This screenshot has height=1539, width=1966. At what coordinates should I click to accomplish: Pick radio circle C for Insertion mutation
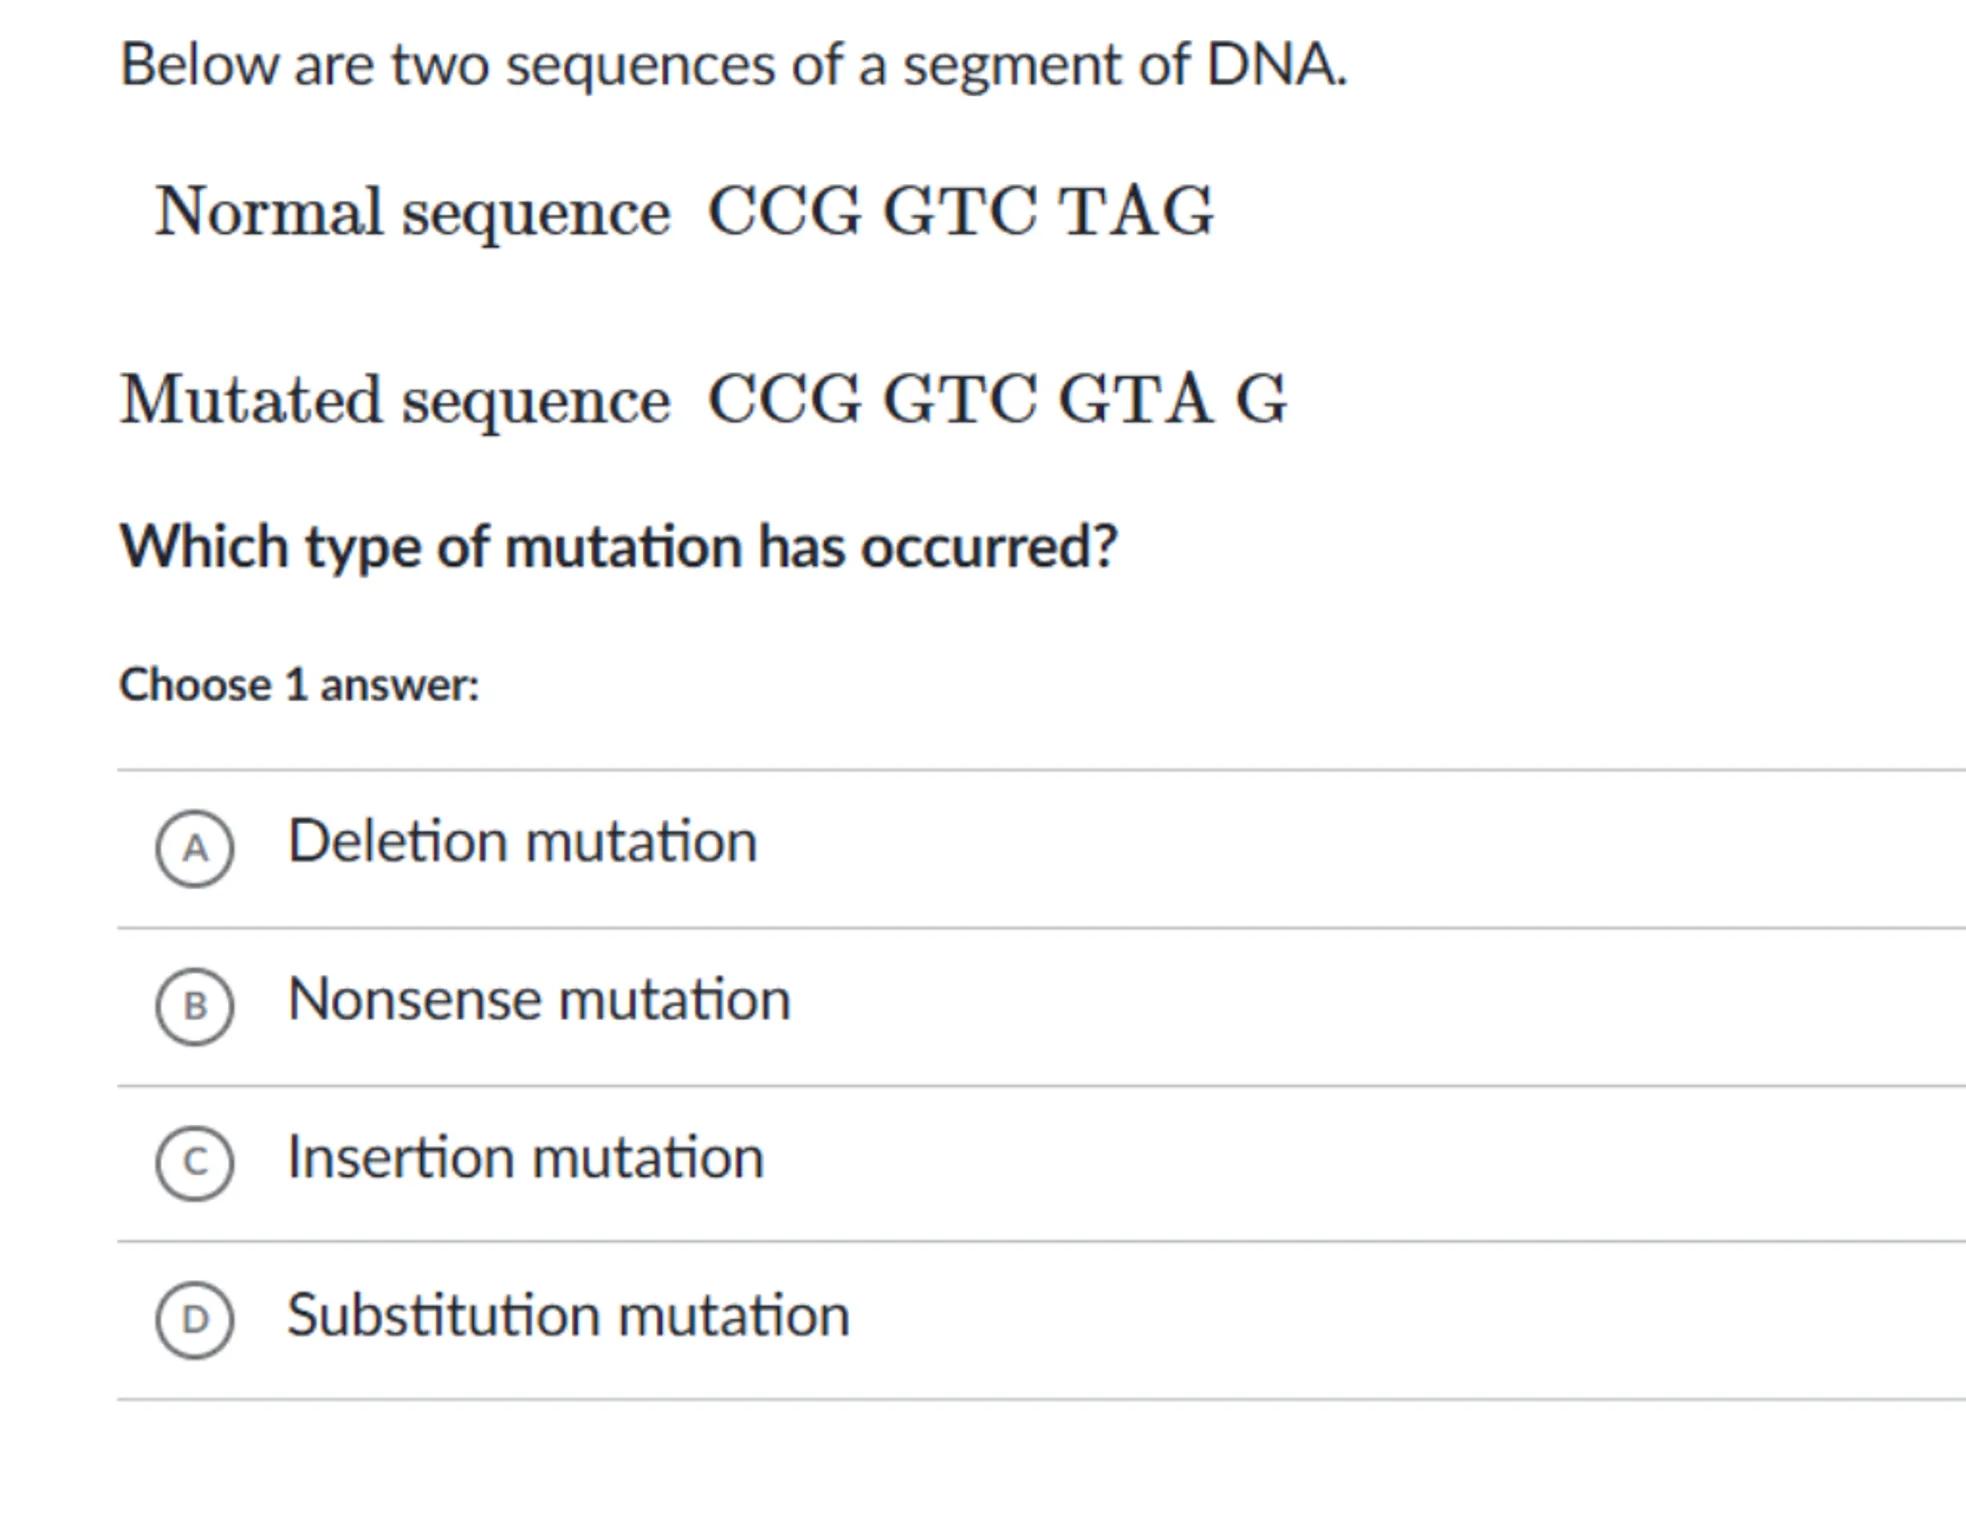point(195,1162)
